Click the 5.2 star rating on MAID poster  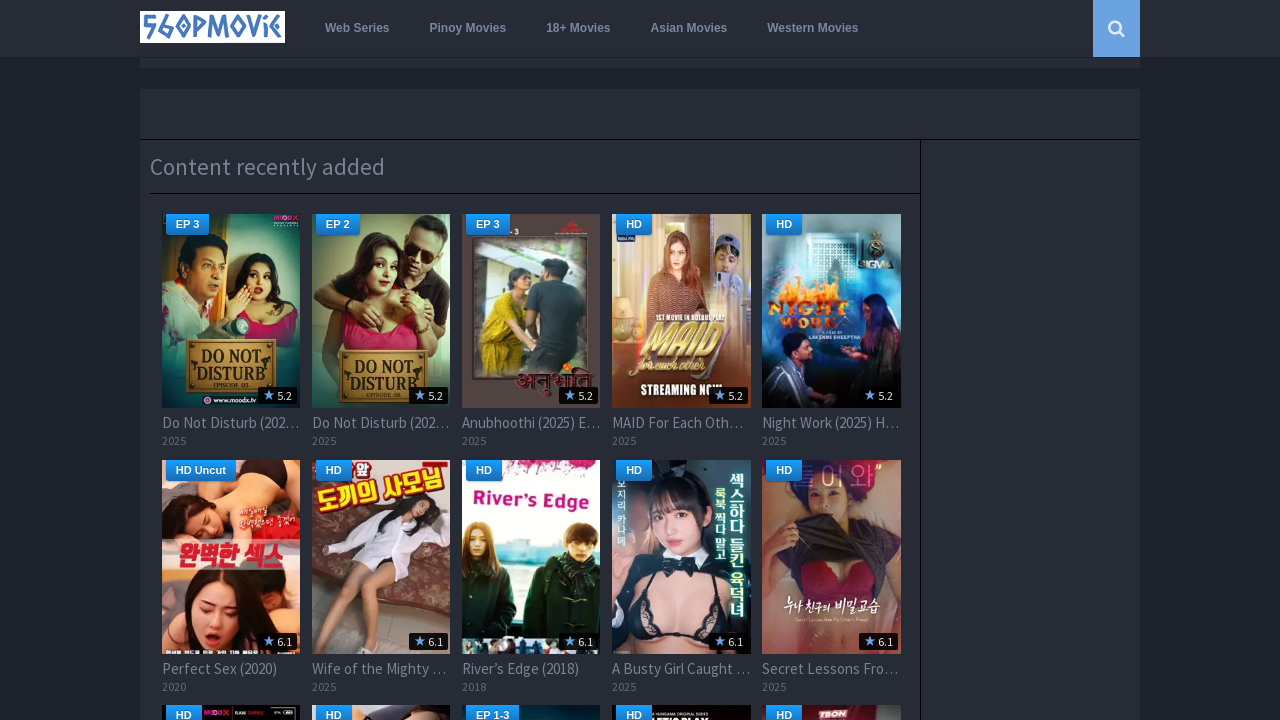729,396
